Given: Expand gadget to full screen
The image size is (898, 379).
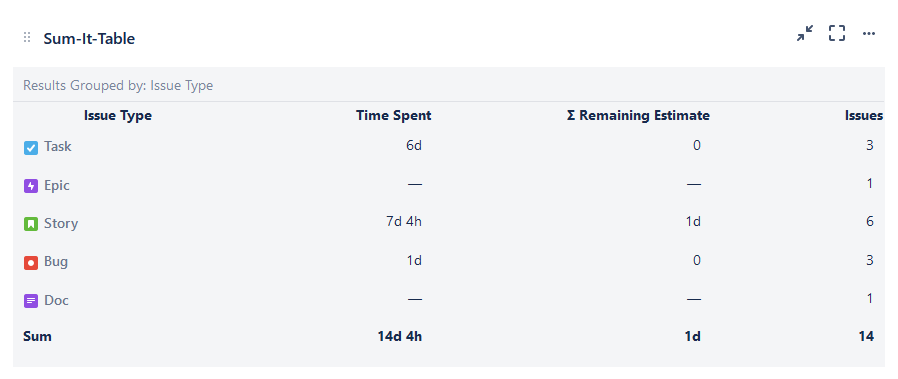Looking at the screenshot, I should tap(837, 33).
